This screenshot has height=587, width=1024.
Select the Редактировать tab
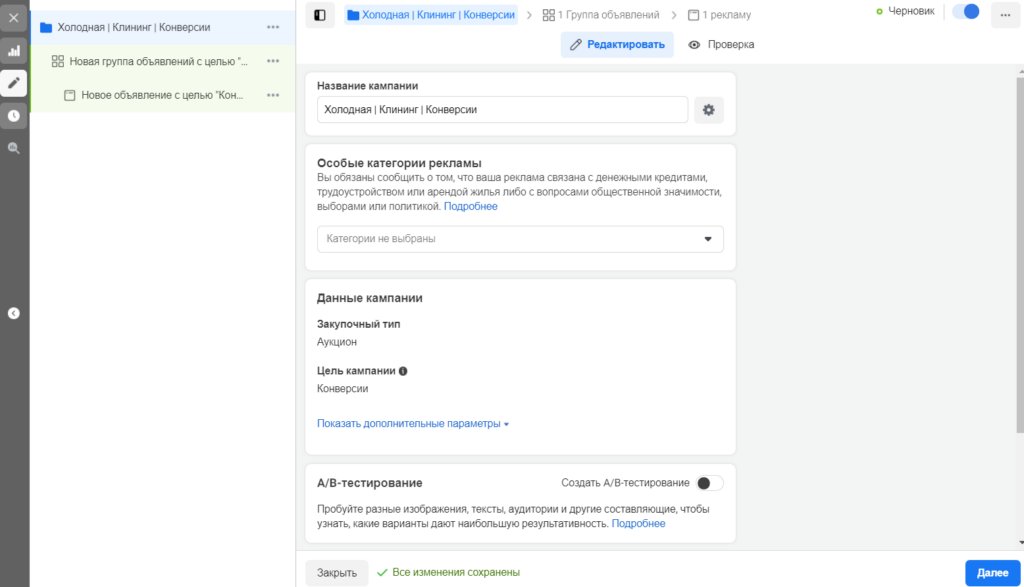click(x=617, y=44)
